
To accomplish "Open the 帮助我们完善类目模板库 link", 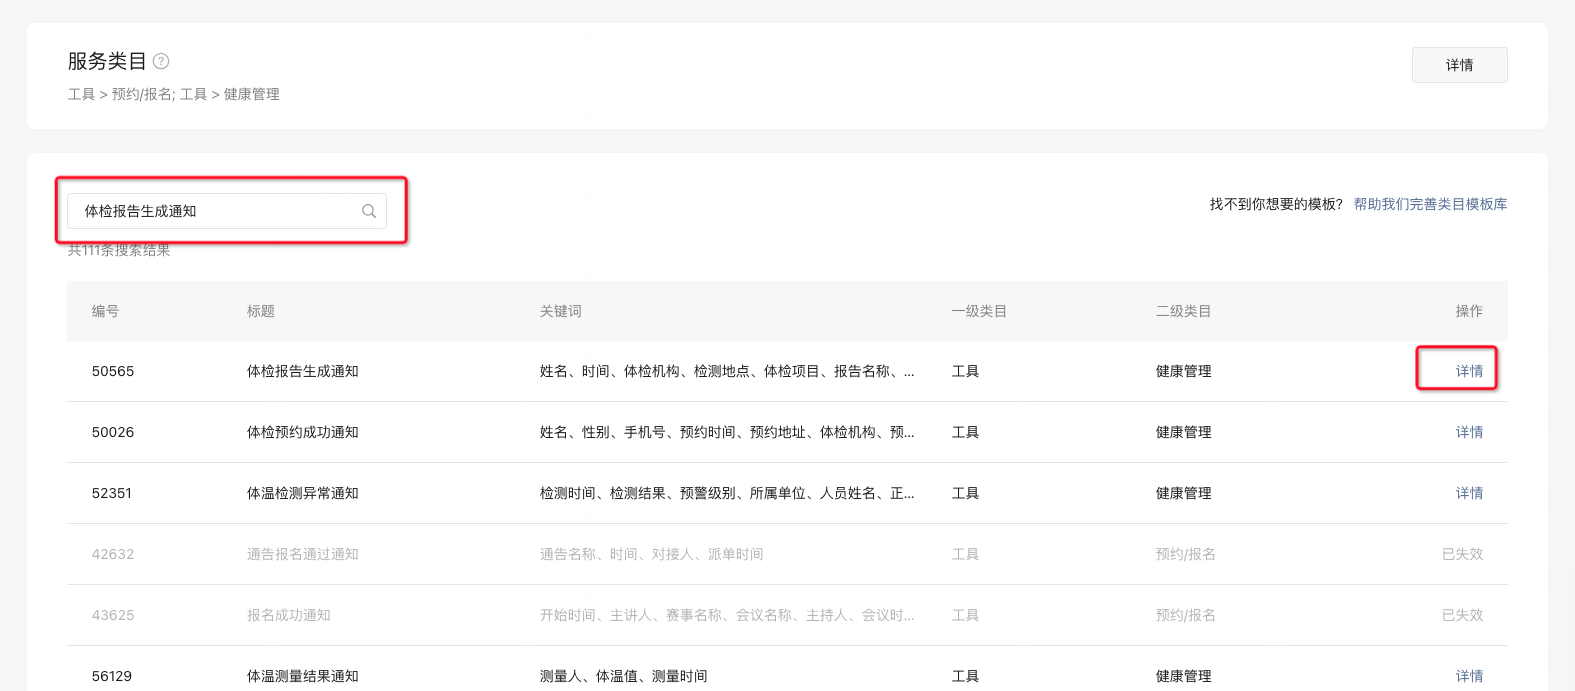I will 1430,204.
